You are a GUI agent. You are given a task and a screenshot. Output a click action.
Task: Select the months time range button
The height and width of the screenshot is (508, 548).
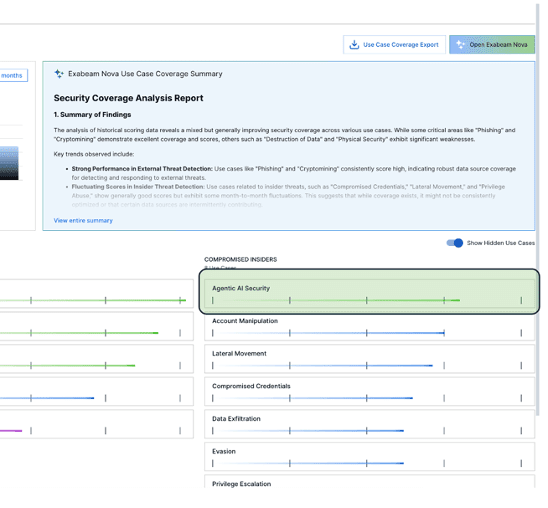click(x=13, y=75)
